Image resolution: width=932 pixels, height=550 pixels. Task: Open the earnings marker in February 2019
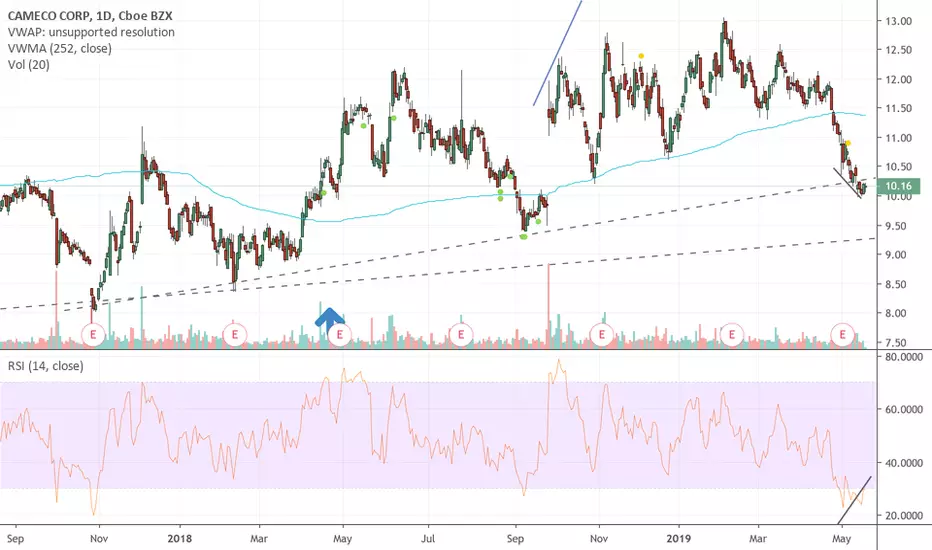coord(732,335)
